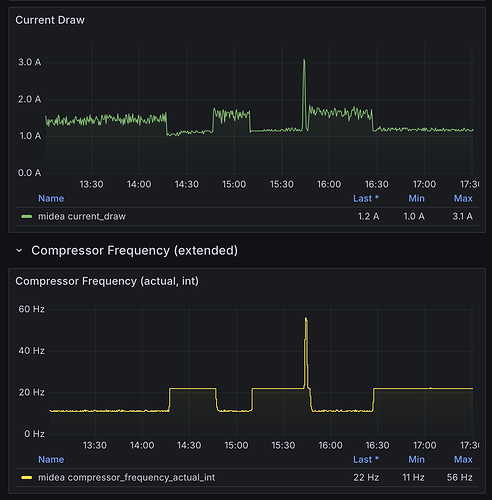Click the 3.0 A axis label
The width and height of the screenshot is (492, 500).
[x=29, y=62]
